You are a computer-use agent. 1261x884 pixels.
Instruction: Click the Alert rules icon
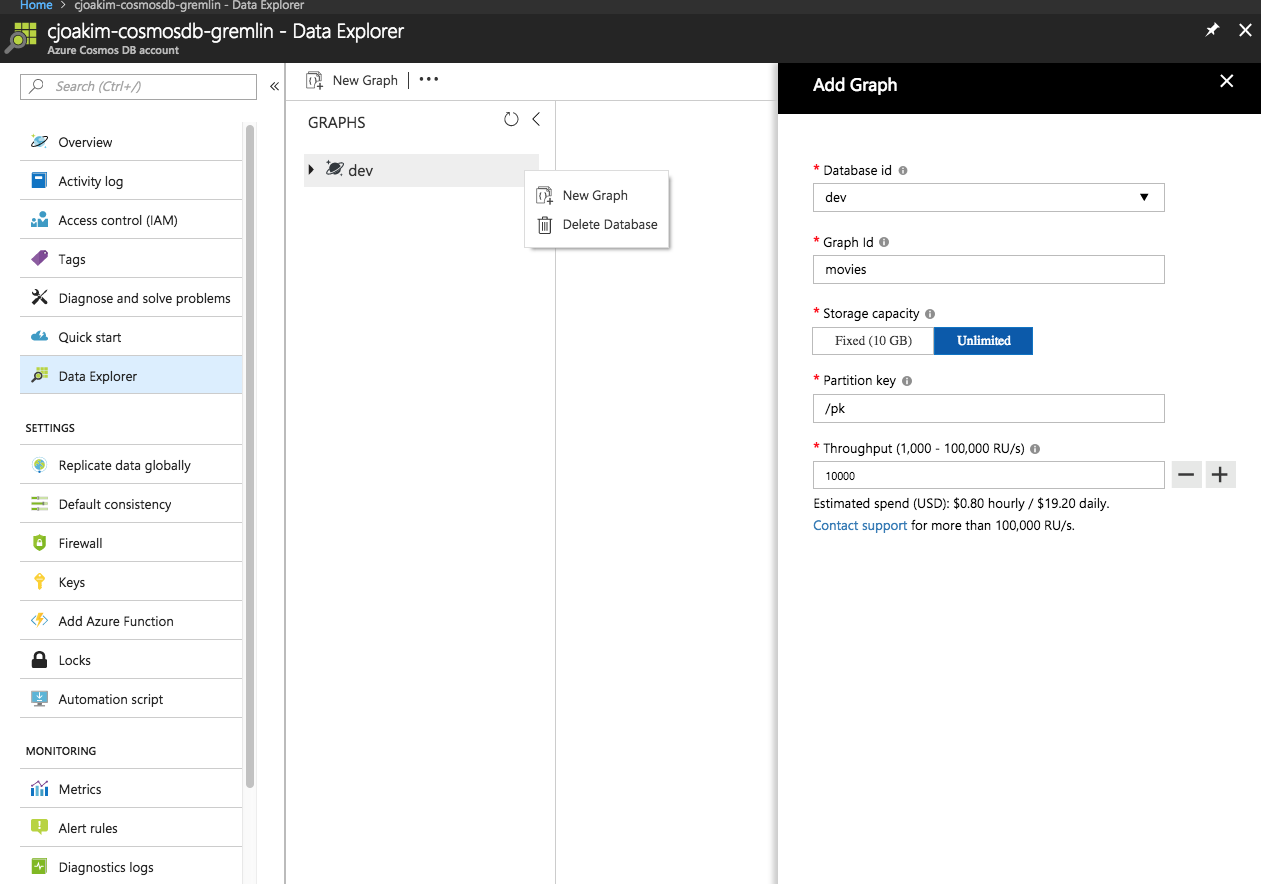pyautogui.click(x=39, y=828)
